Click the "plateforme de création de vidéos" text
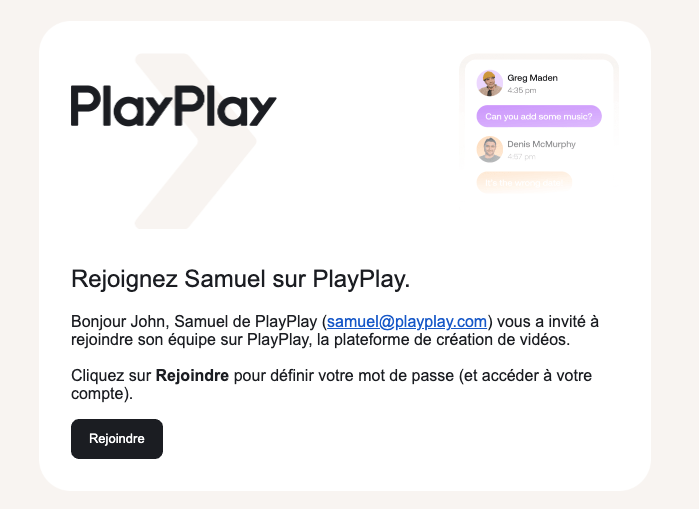Image resolution: width=699 pixels, height=509 pixels. [x=452, y=340]
